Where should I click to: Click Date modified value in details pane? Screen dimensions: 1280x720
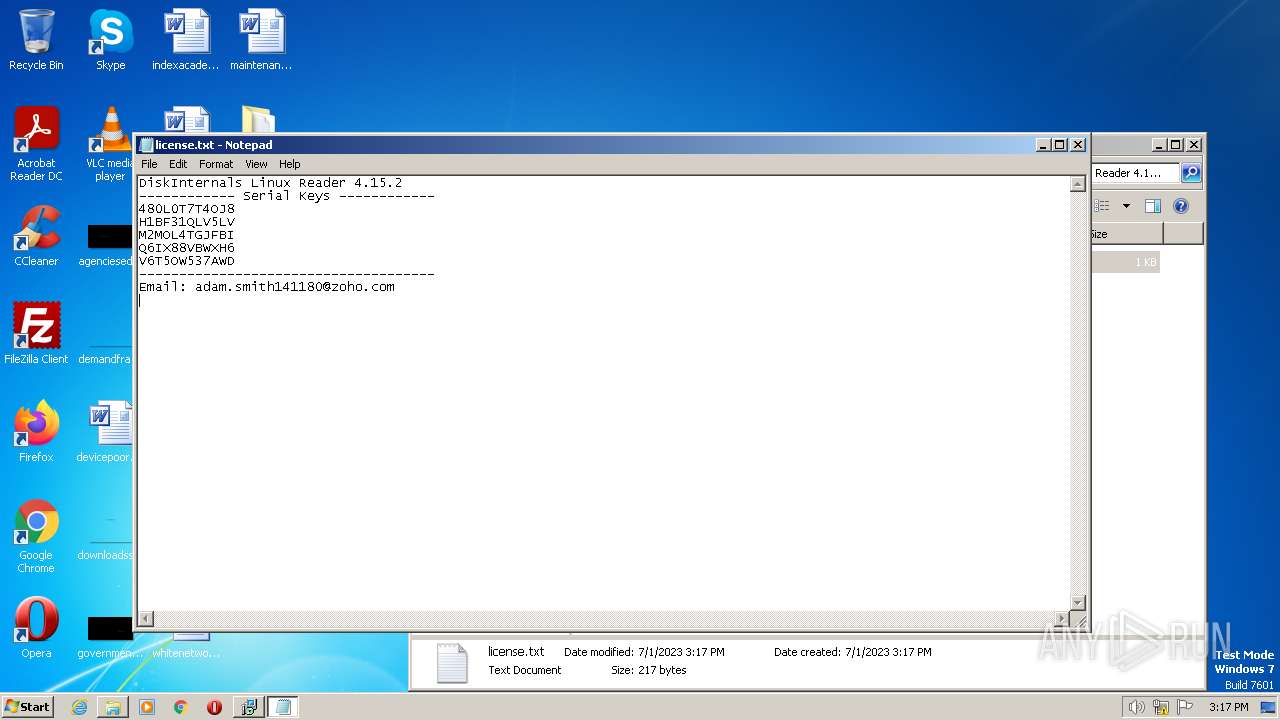pyautogui.click(x=681, y=652)
